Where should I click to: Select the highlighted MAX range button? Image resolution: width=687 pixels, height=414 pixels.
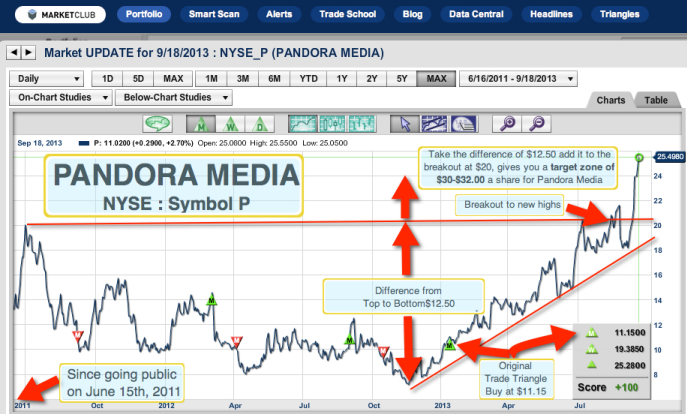(x=436, y=79)
